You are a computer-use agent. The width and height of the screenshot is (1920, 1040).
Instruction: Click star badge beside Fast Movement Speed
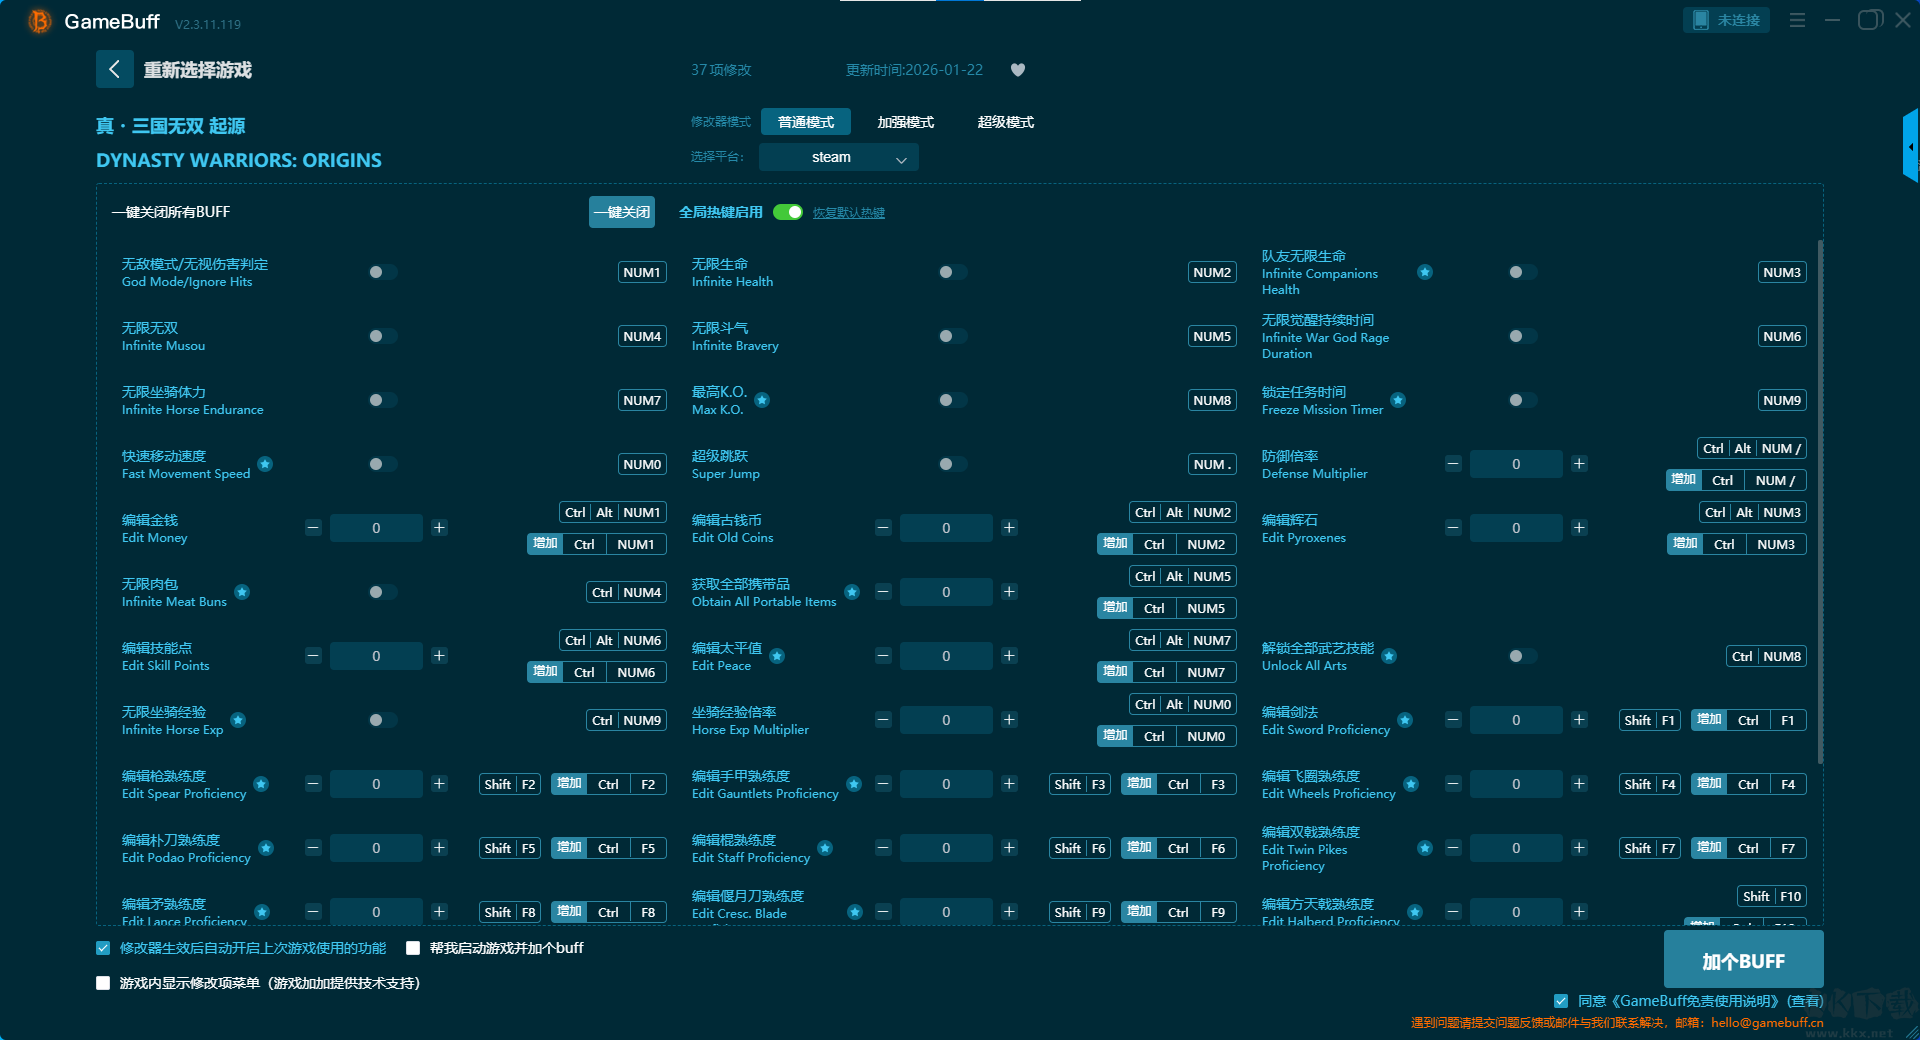coord(265,464)
